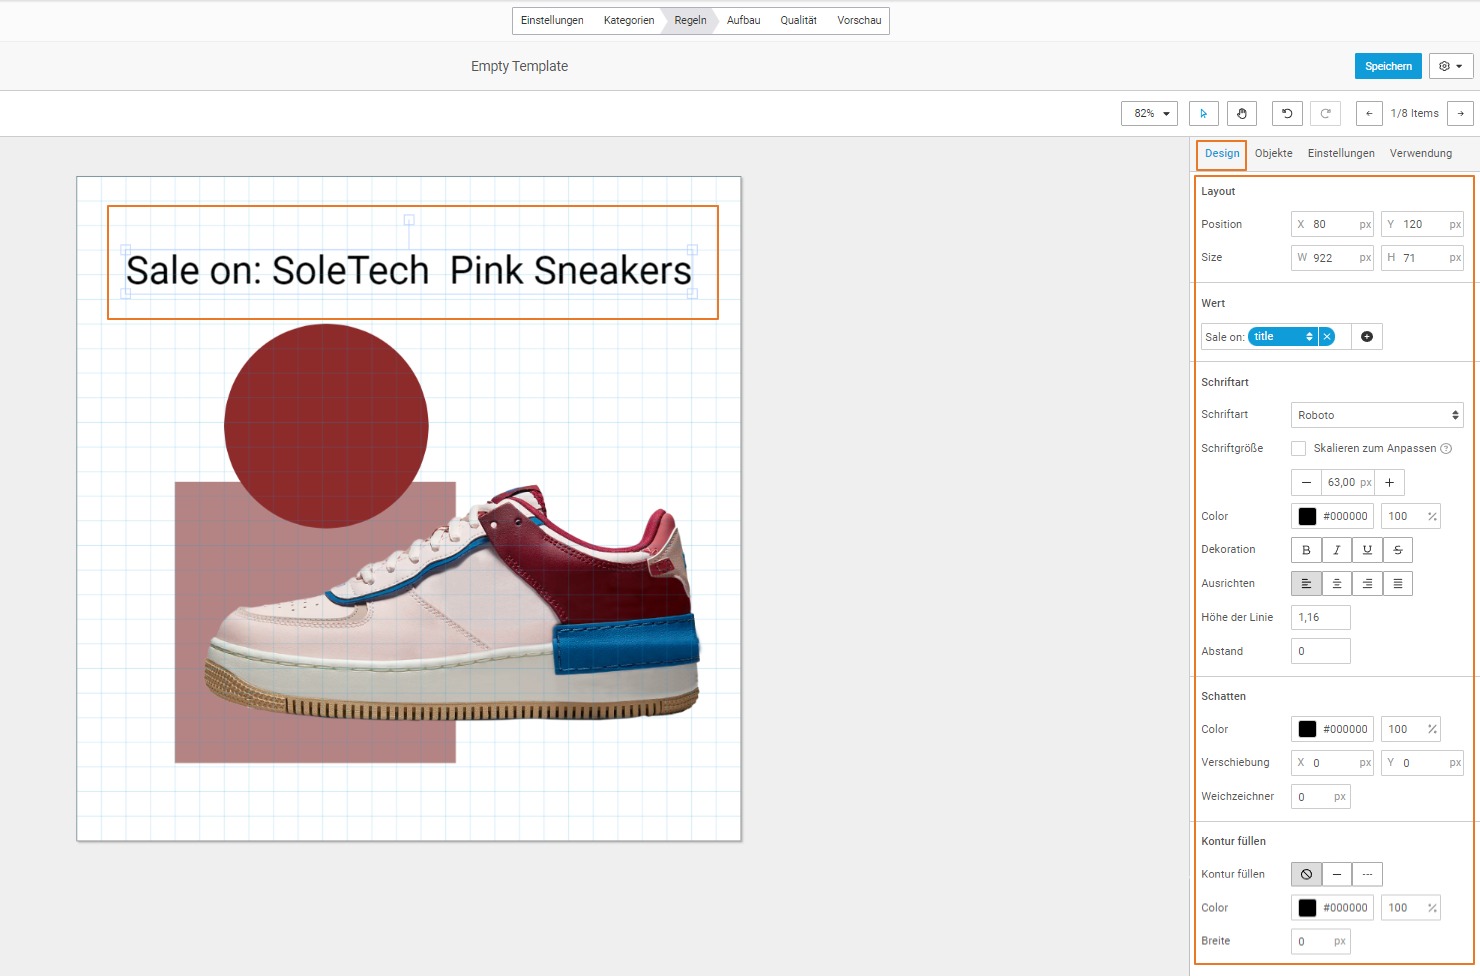
Task: Edit the Weichzeichner blur field
Action: click(x=1321, y=797)
